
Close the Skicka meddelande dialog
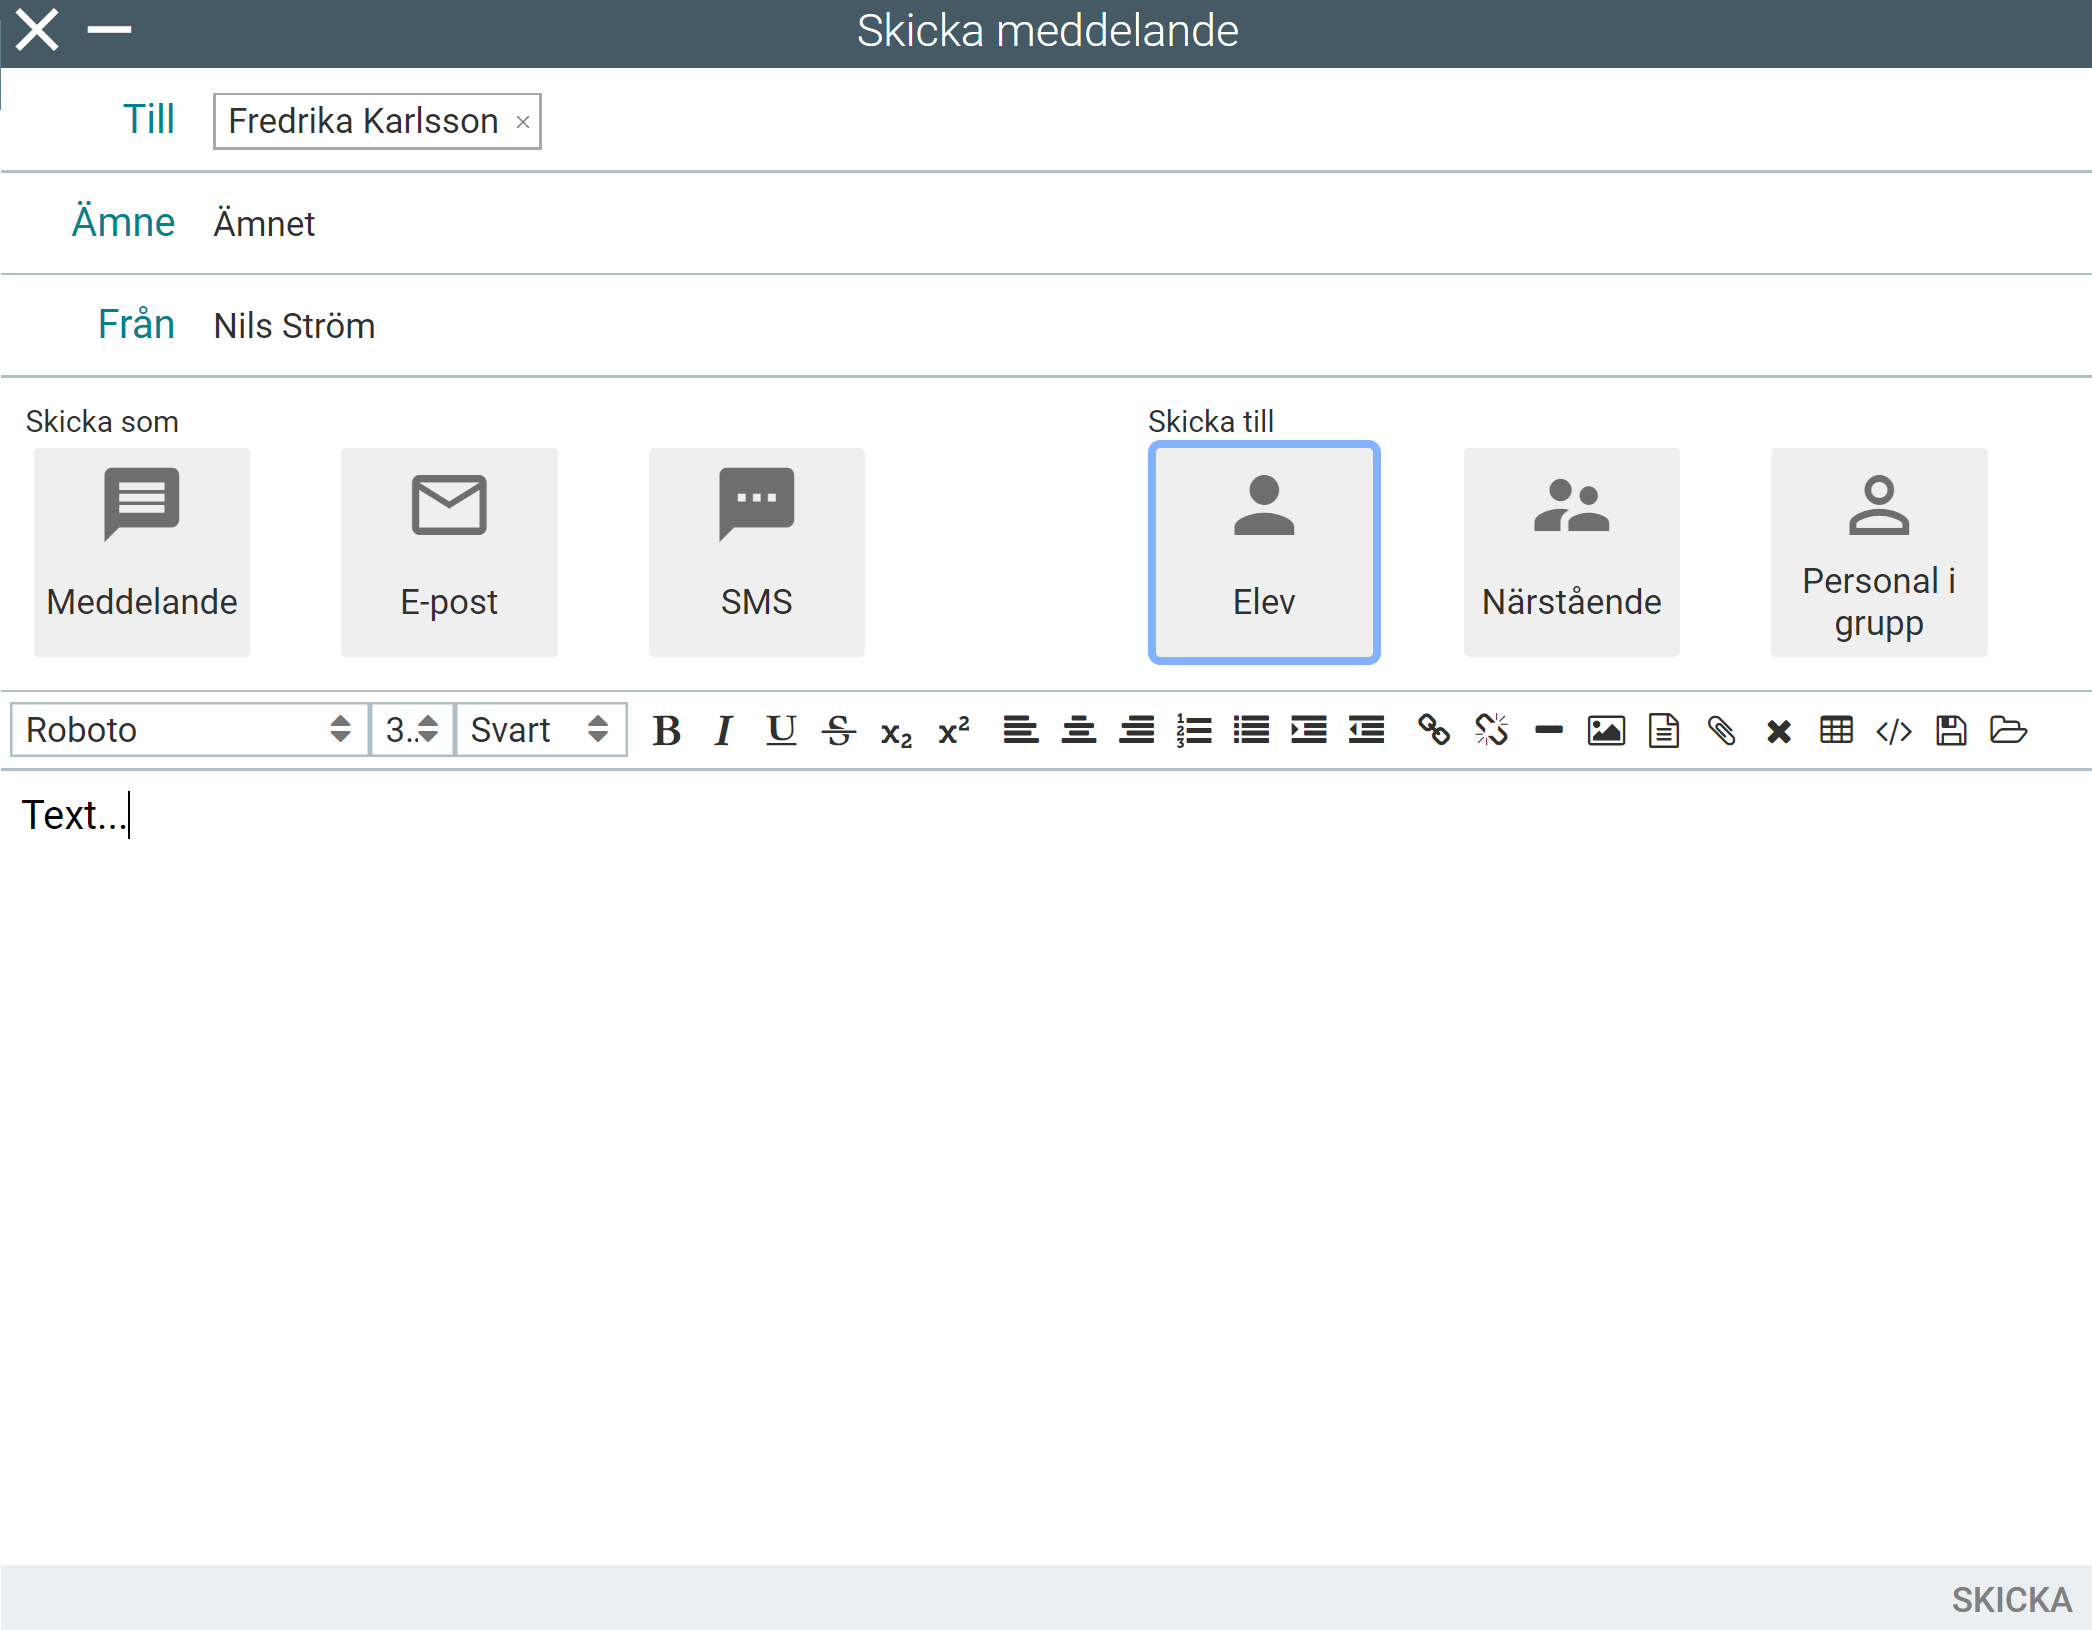(x=38, y=30)
